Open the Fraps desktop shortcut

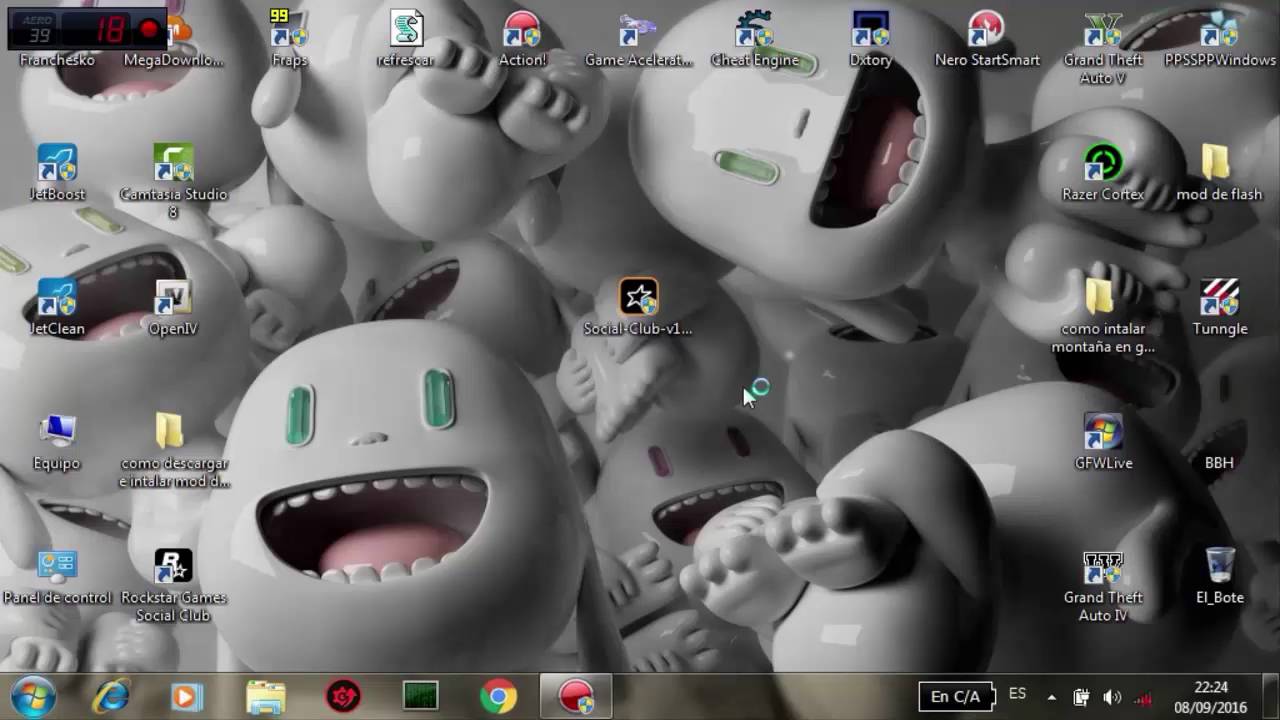point(289,38)
